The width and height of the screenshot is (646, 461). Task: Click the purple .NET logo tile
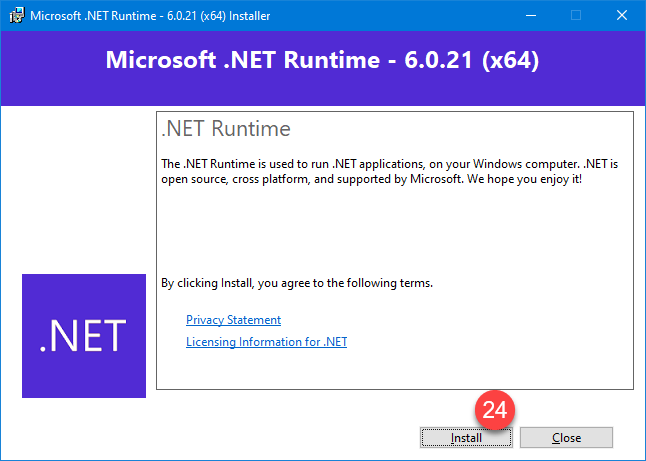[x=84, y=336]
